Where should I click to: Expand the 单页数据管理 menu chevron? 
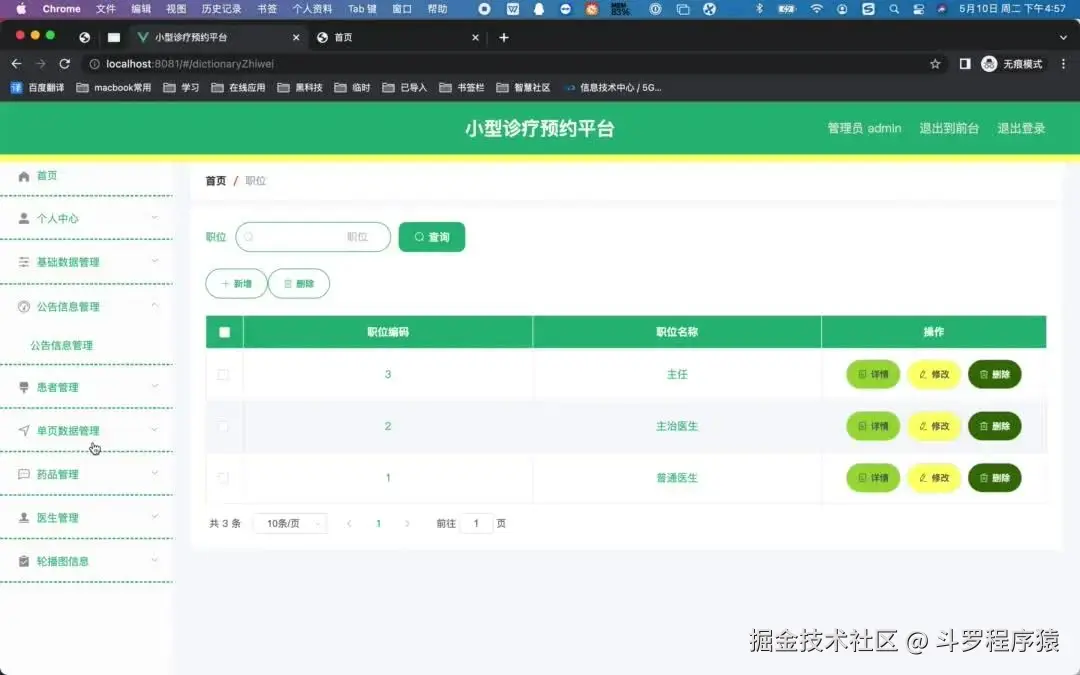154,430
